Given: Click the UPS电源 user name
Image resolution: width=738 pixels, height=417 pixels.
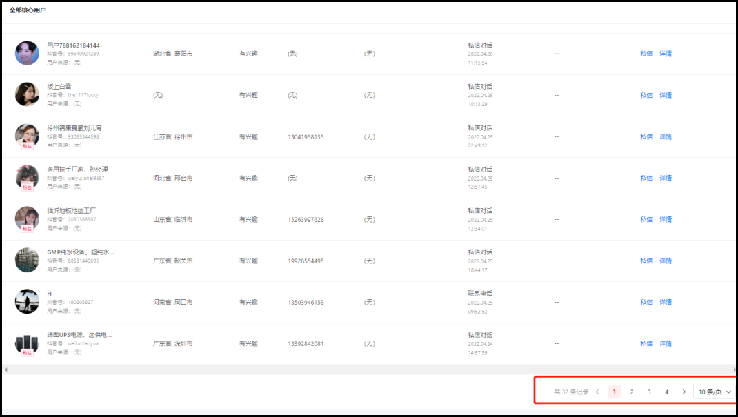Looking at the screenshot, I should point(80,335).
